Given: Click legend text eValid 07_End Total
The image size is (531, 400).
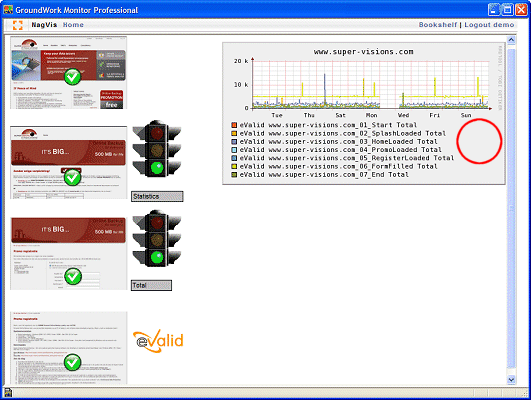Looking at the screenshot, I should [324, 175].
